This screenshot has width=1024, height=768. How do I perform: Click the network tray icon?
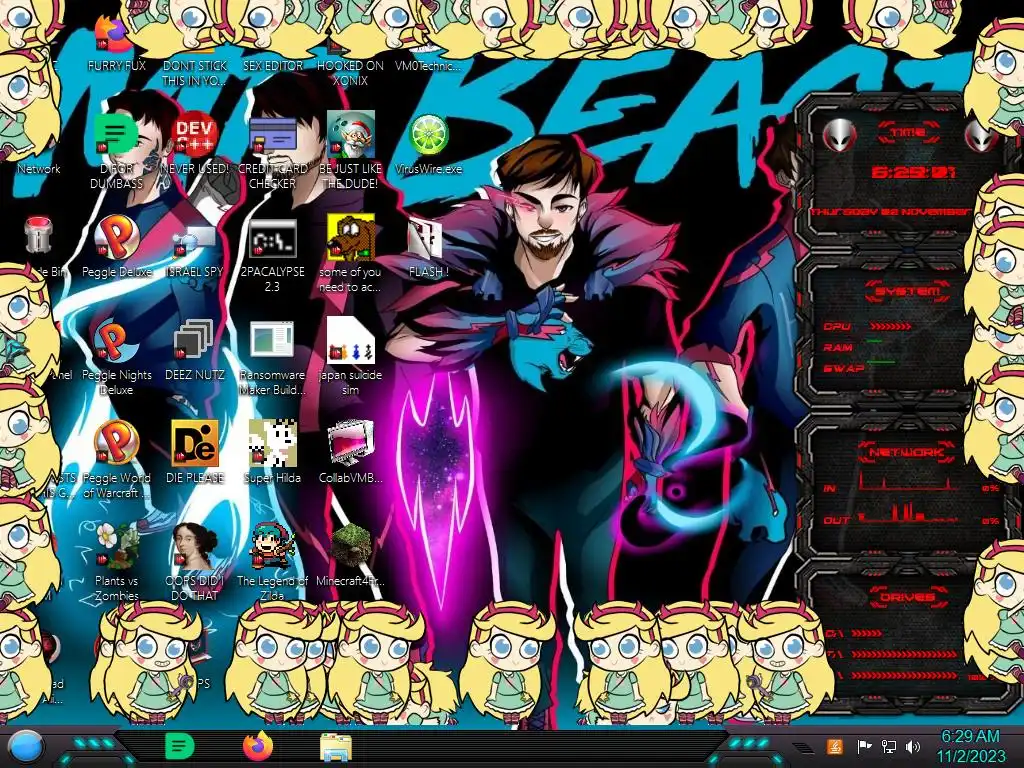(889, 746)
